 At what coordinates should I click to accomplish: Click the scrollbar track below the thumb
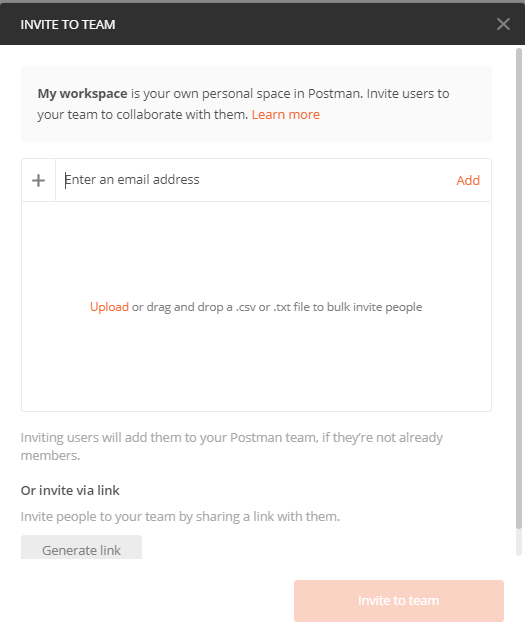519,543
